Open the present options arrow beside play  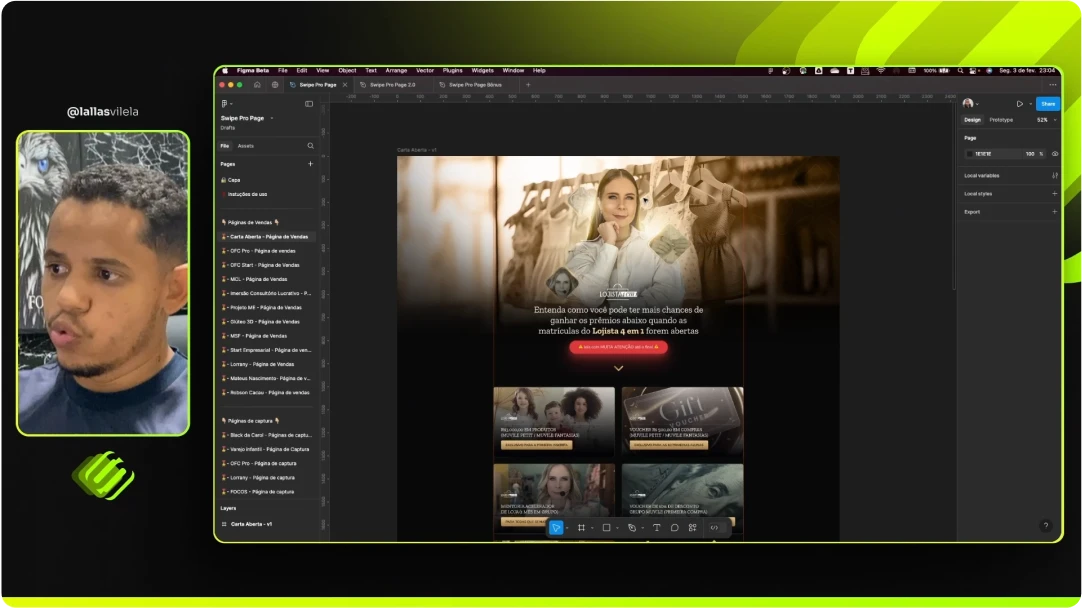tap(1030, 104)
